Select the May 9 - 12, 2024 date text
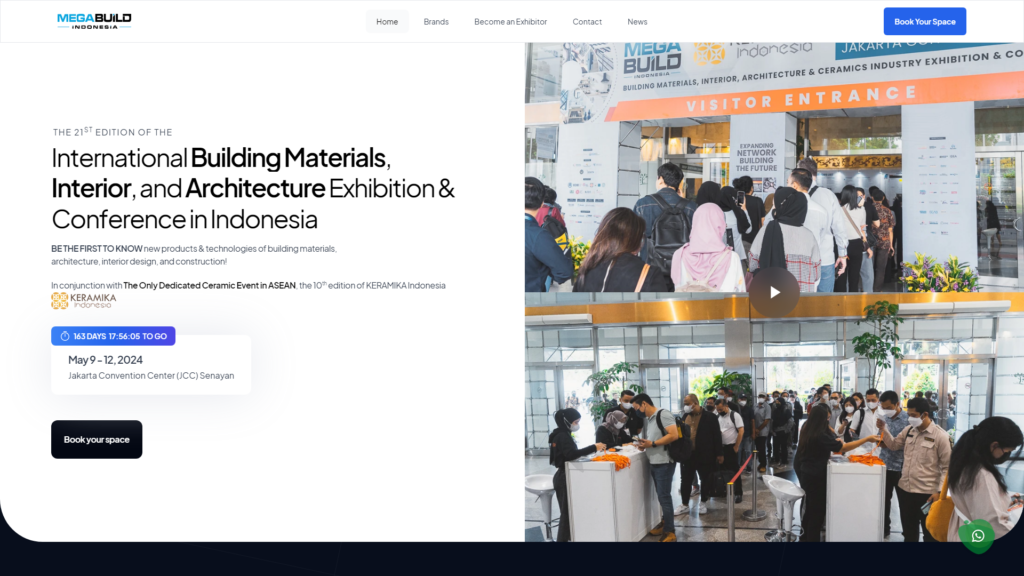1024x576 pixels. click(105, 360)
